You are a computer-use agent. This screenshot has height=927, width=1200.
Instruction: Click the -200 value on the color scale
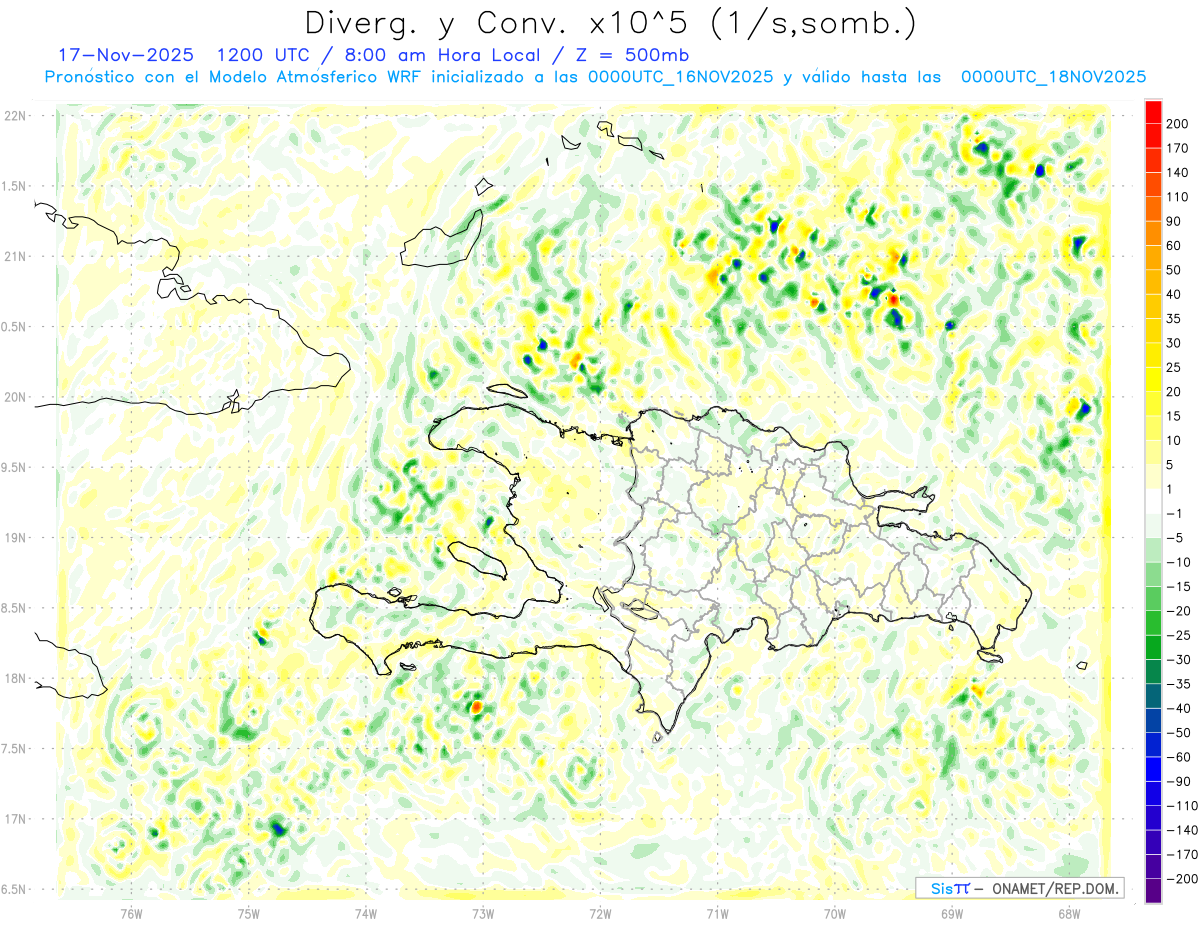(x=1184, y=879)
